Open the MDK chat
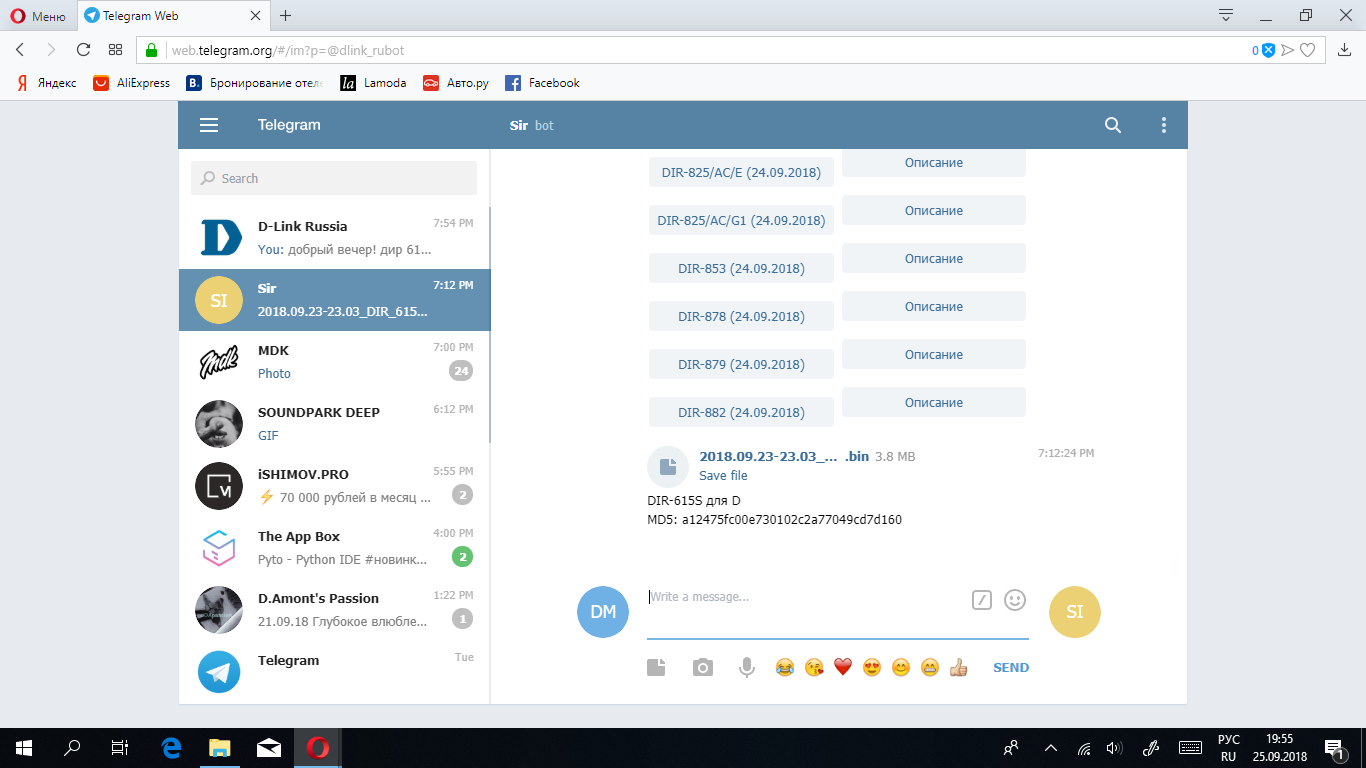 334,362
